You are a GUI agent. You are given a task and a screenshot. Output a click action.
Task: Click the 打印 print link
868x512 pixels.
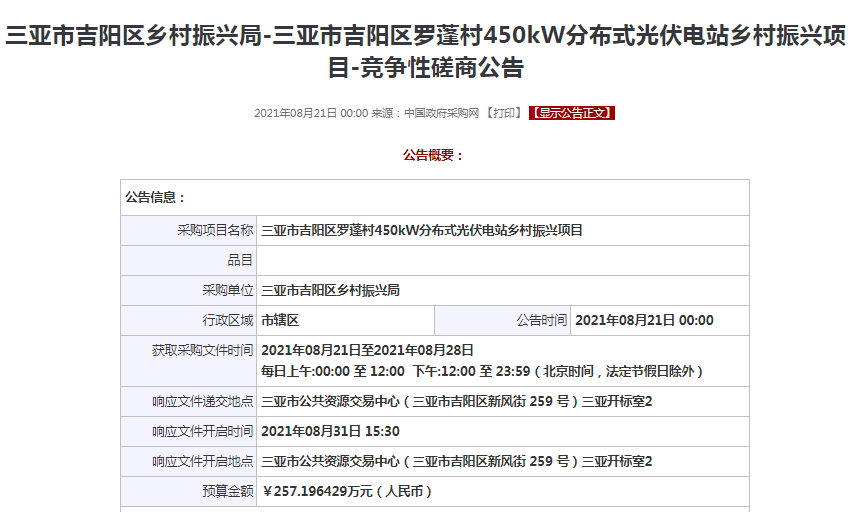click(x=504, y=113)
